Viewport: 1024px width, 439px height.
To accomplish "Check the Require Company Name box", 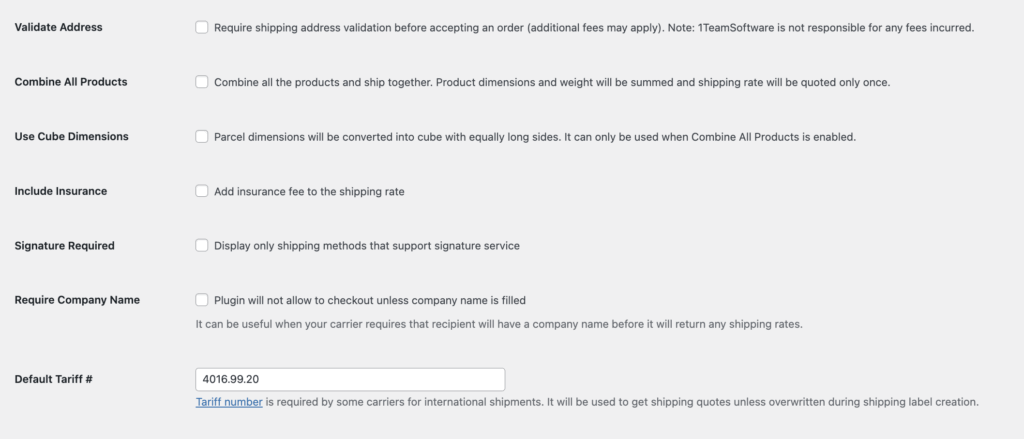I will pos(202,299).
